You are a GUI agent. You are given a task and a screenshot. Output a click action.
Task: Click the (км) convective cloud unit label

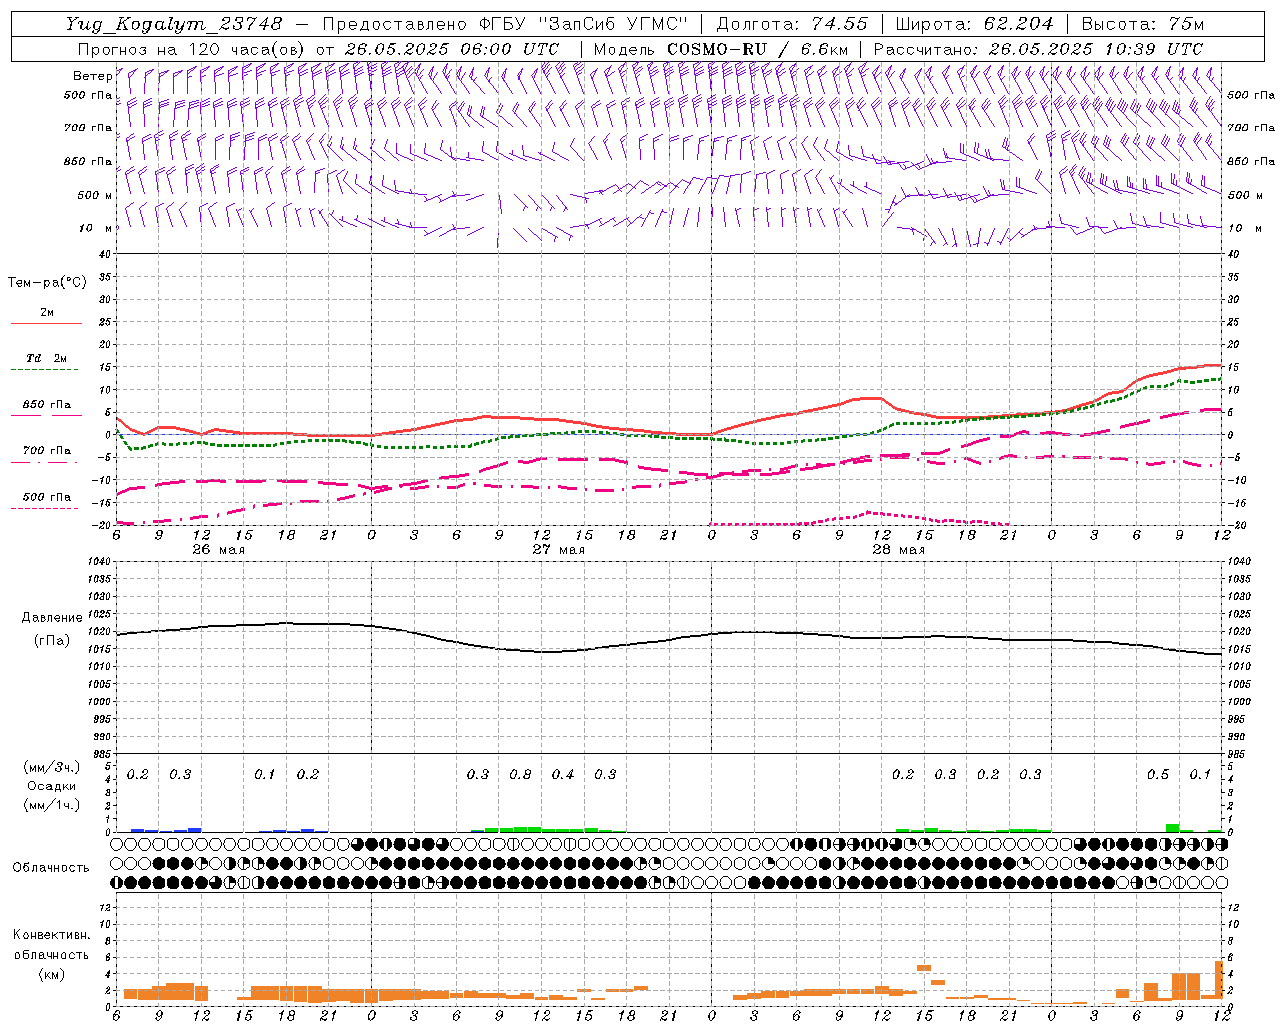[51, 974]
